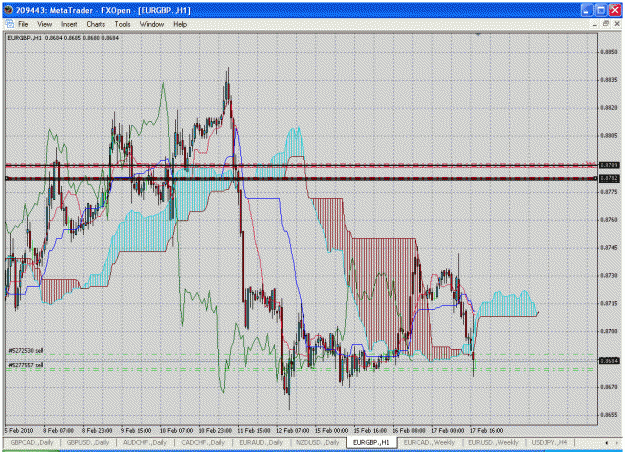Click the 5 Feb 2010 date label
Image resolution: width=625 pixels, height=452 pixels.
pos(19,431)
